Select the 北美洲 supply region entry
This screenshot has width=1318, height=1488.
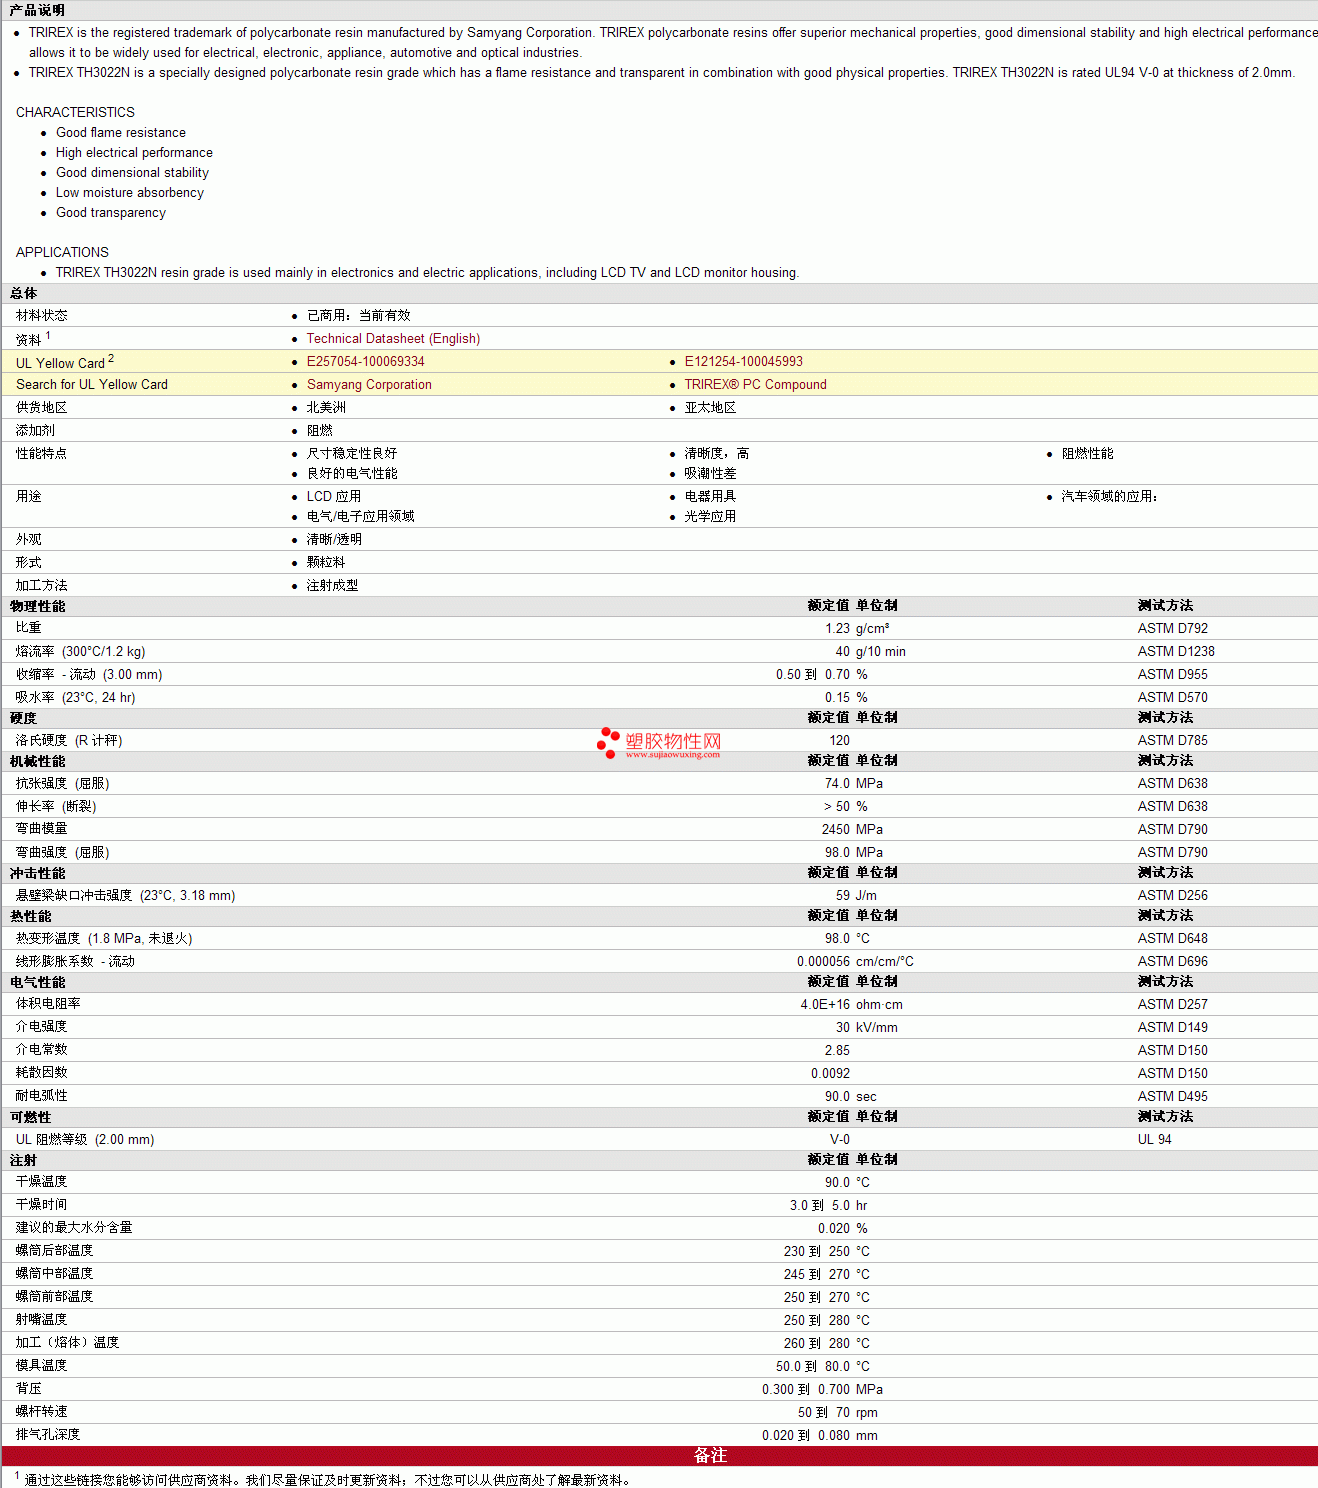pos(326,408)
